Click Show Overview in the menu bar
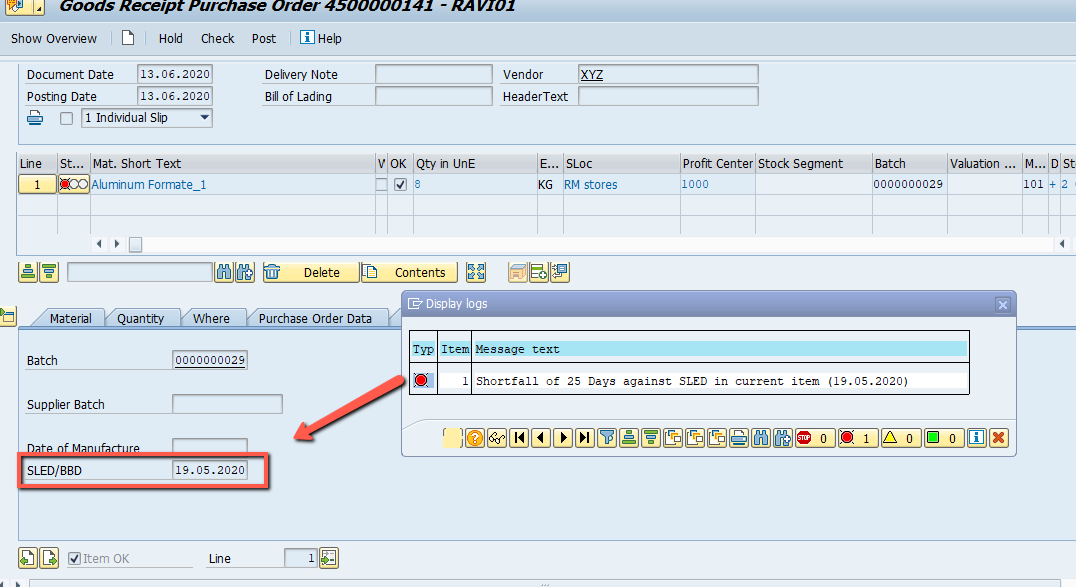Viewport: 1076px width, 587px height. pyautogui.click(x=53, y=38)
